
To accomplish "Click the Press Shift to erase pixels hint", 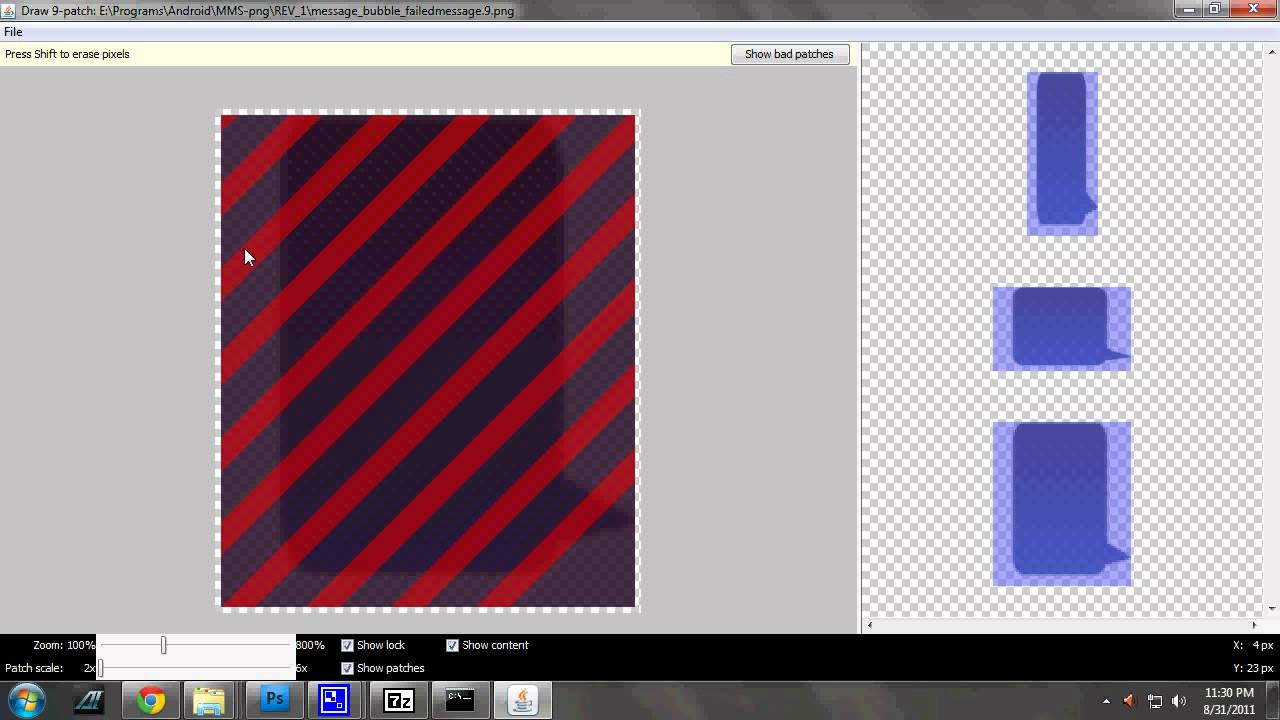I will (67, 54).
